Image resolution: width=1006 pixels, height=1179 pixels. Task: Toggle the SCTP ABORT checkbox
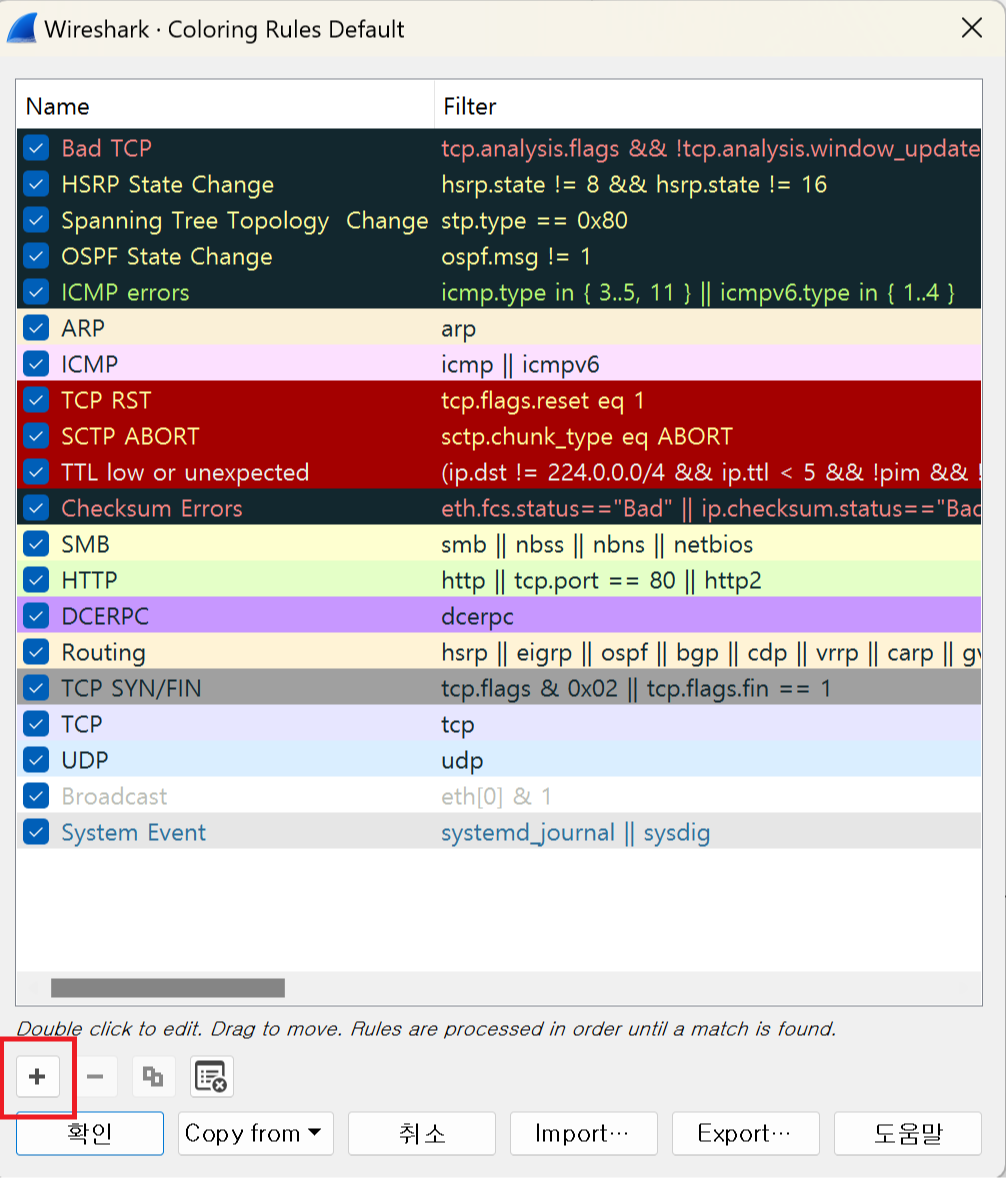pyautogui.click(x=36, y=436)
